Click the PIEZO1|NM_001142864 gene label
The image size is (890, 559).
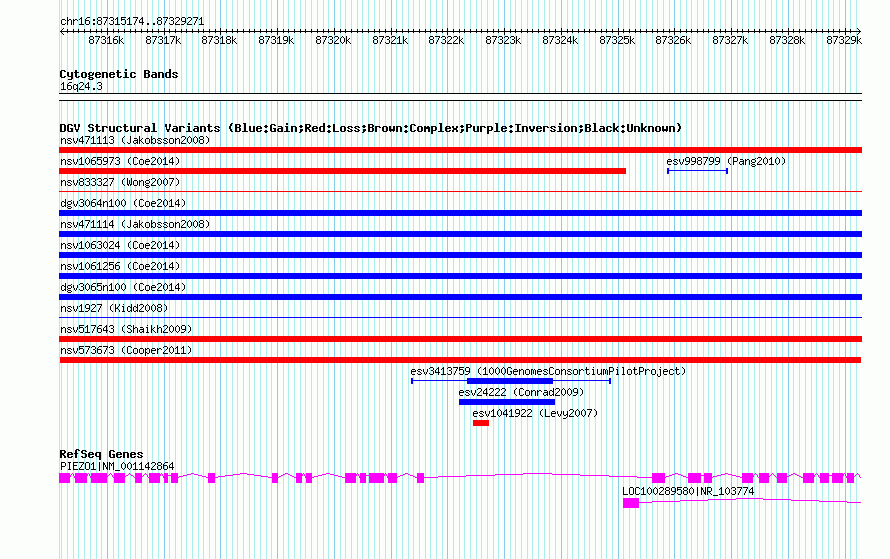[117, 466]
